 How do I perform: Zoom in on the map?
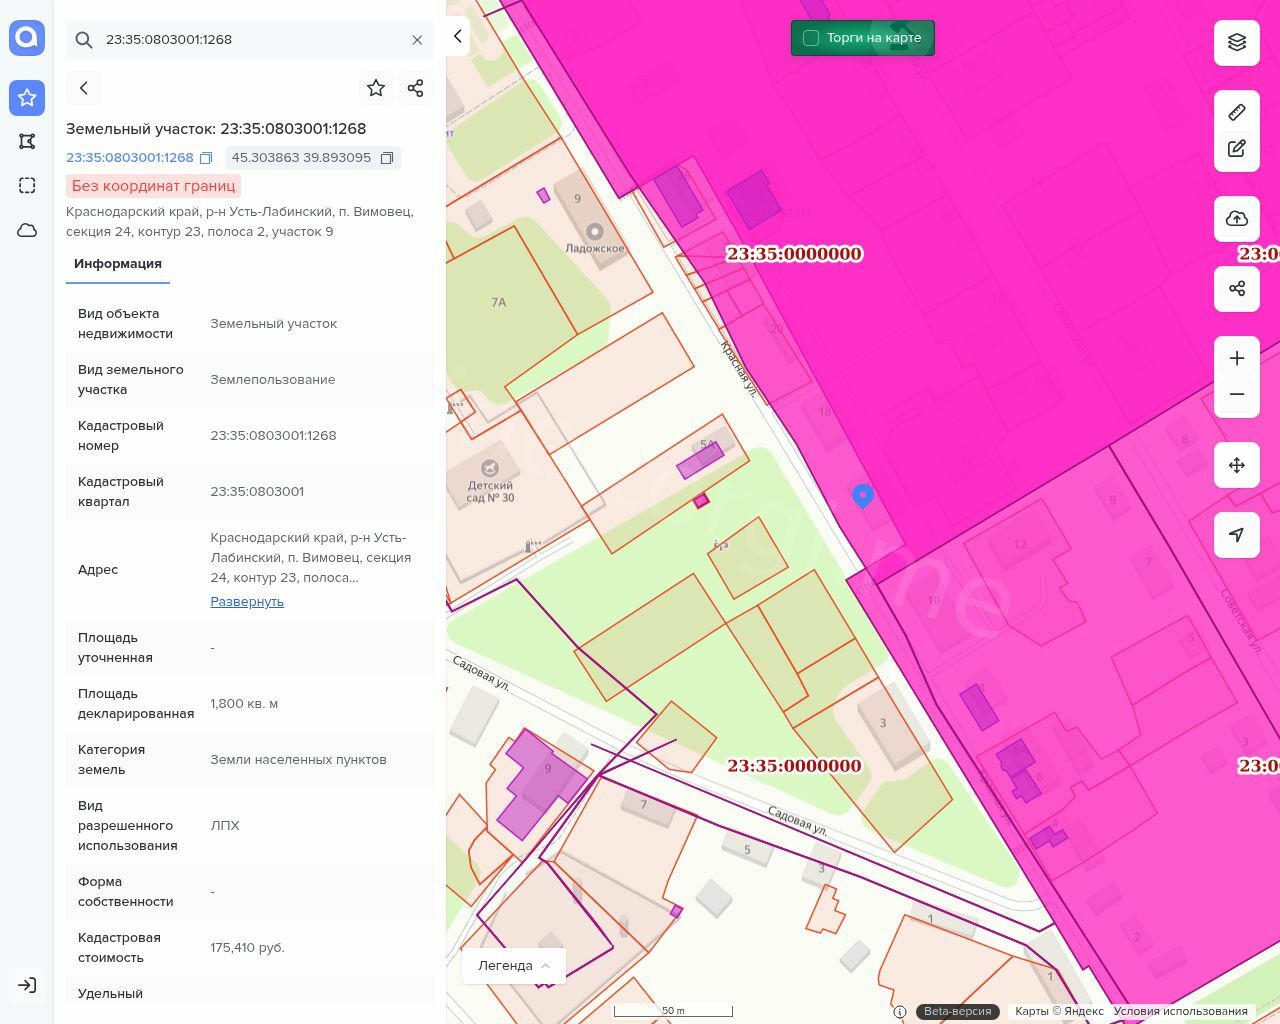tap(1237, 358)
